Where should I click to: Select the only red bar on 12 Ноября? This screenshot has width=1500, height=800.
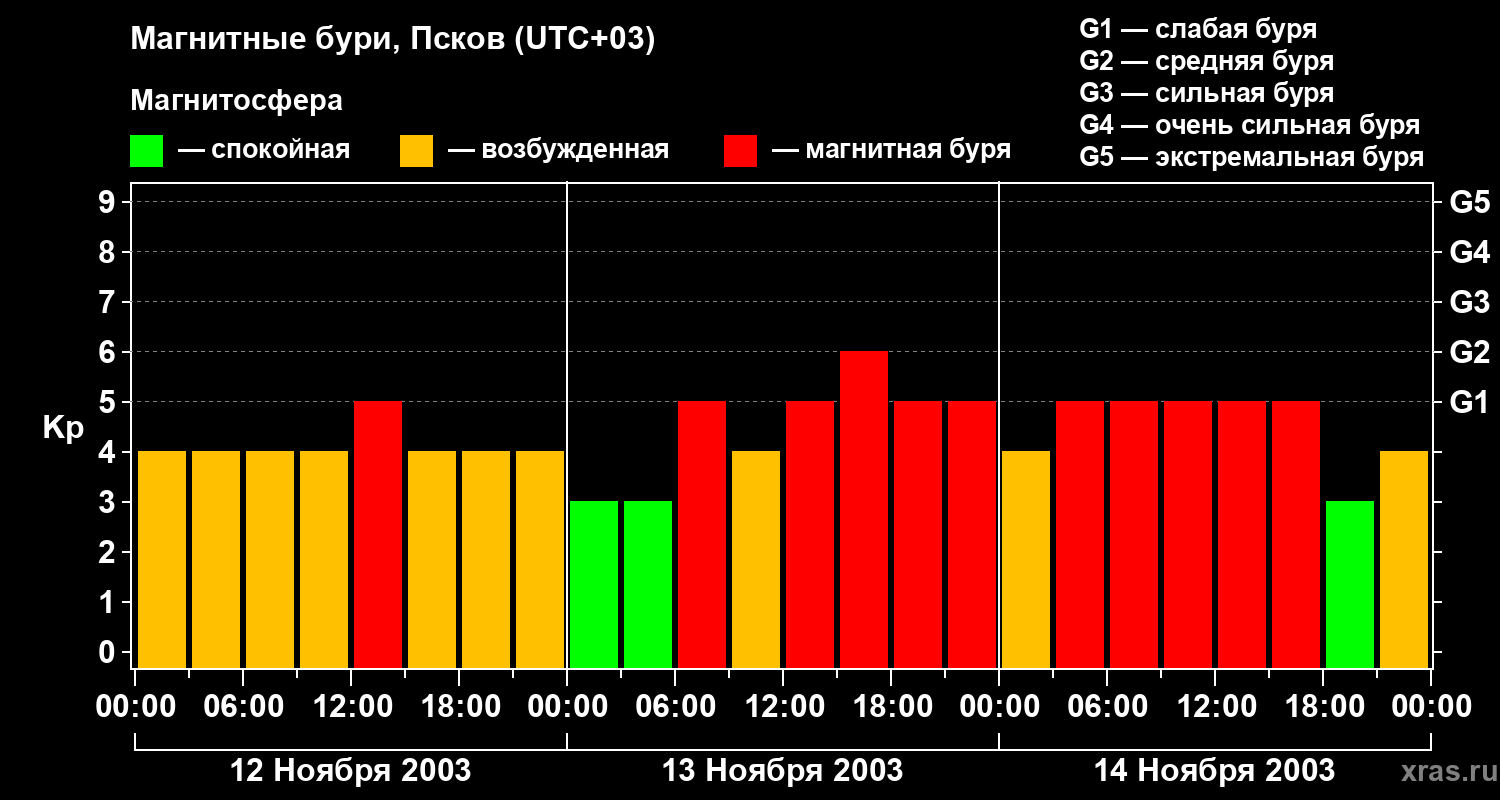click(x=378, y=535)
